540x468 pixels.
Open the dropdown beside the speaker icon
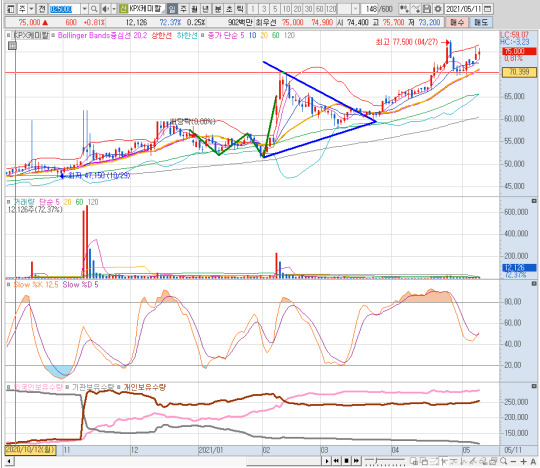tap(114, 9)
